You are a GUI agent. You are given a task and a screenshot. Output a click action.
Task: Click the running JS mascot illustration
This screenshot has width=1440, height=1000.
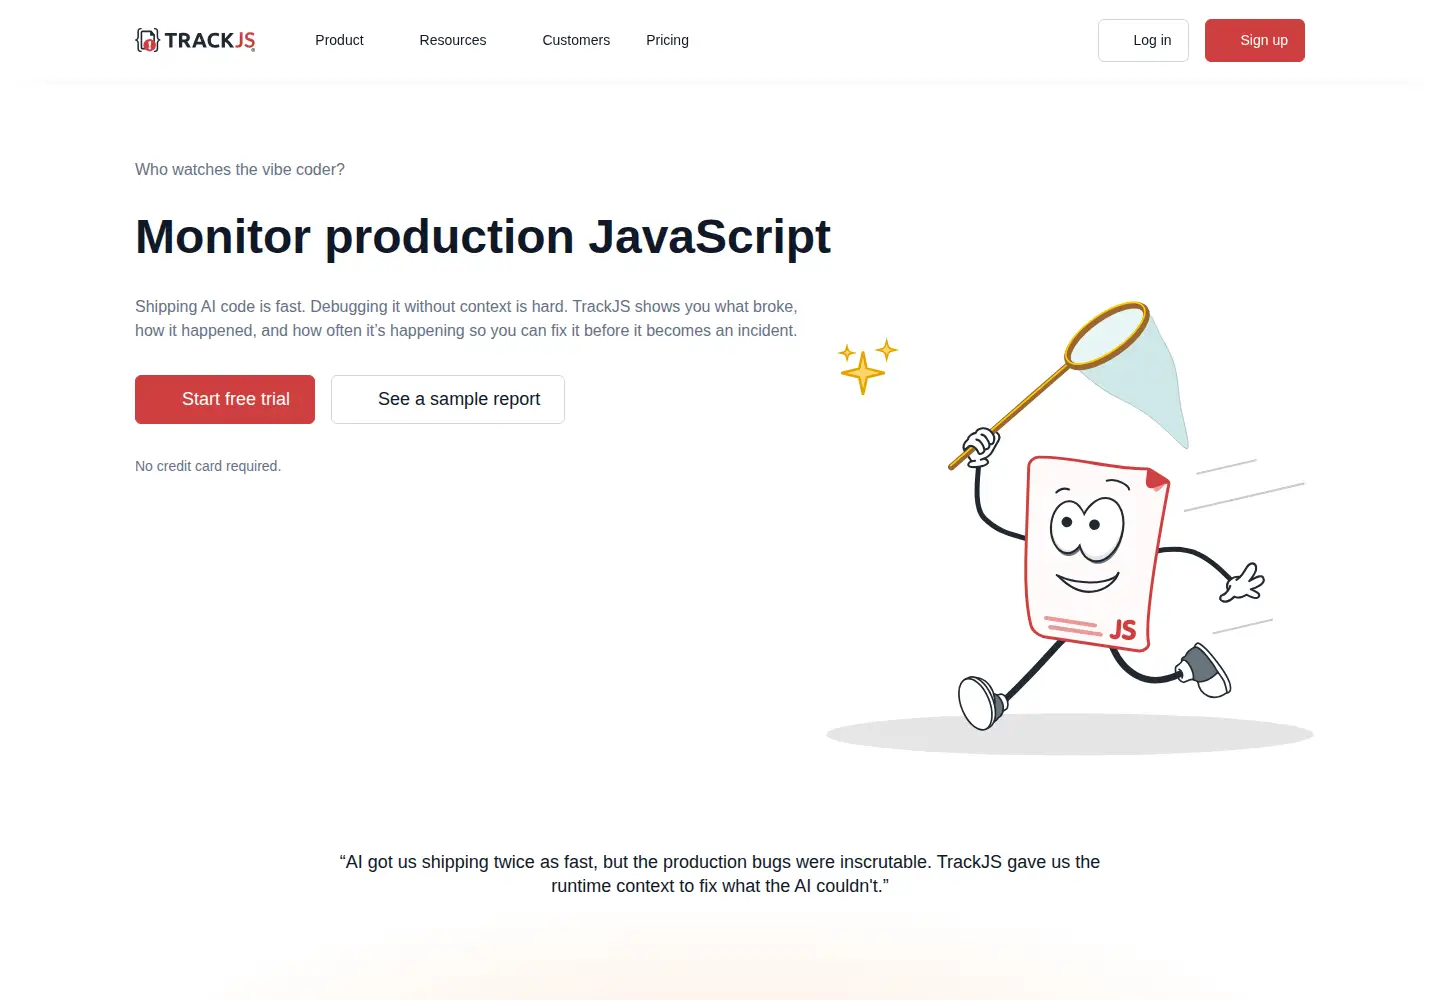coord(1070,528)
